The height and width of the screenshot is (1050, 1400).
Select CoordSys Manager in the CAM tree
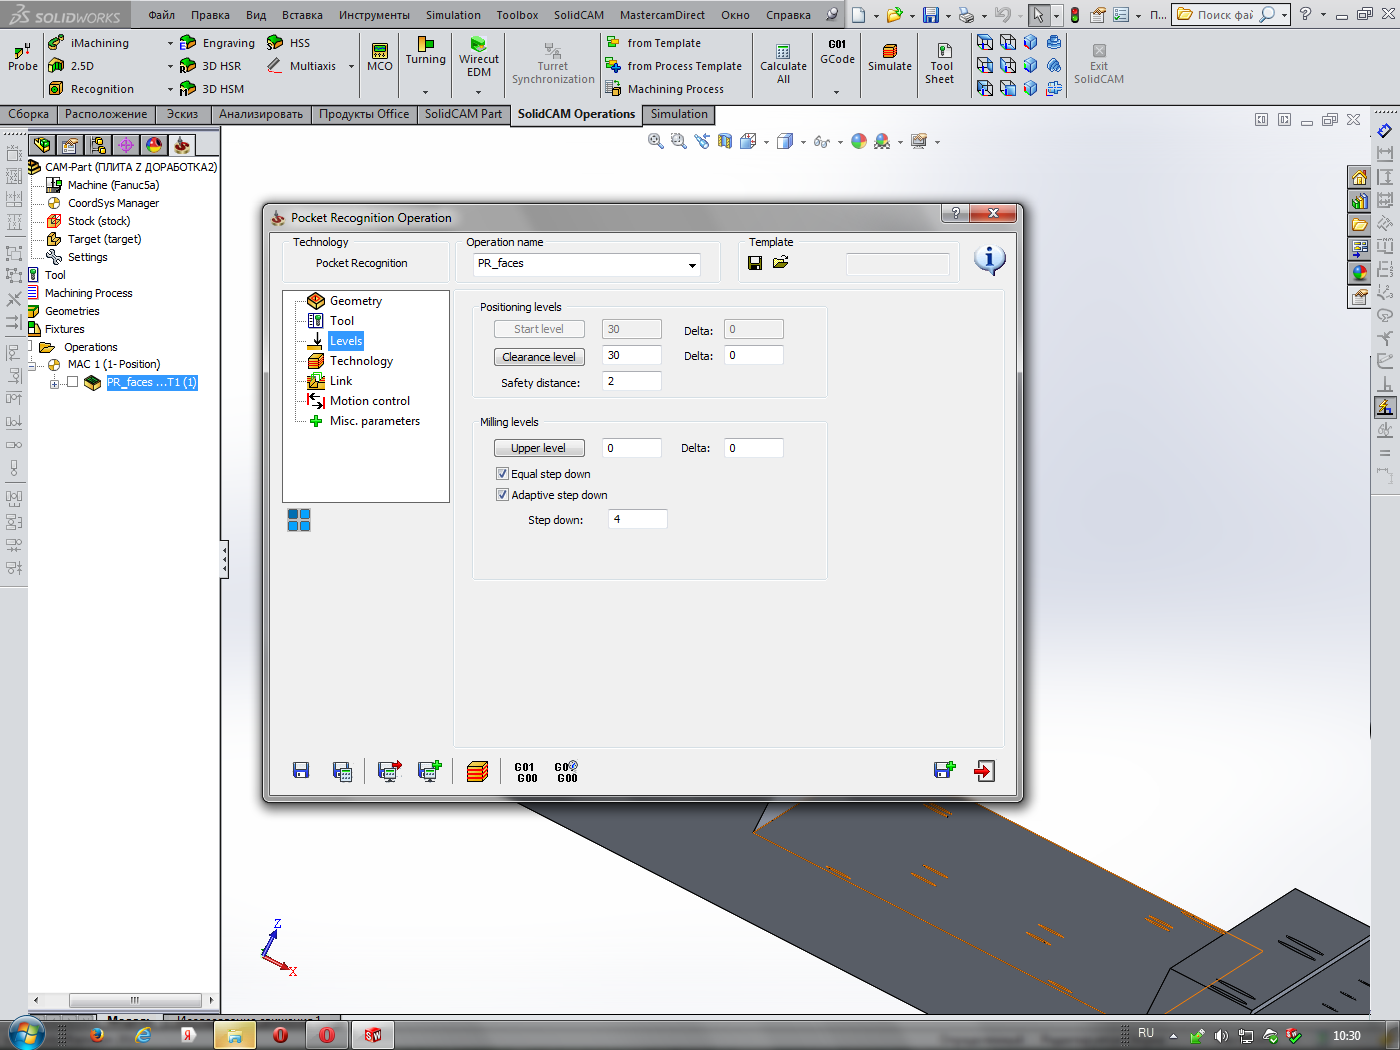(x=113, y=203)
